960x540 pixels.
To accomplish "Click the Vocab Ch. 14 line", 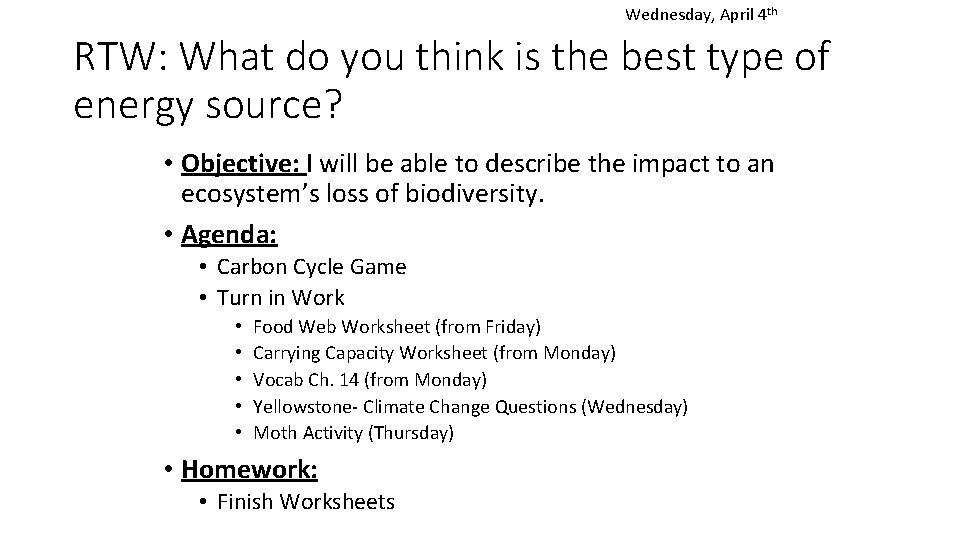I will click(x=370, y=380).
